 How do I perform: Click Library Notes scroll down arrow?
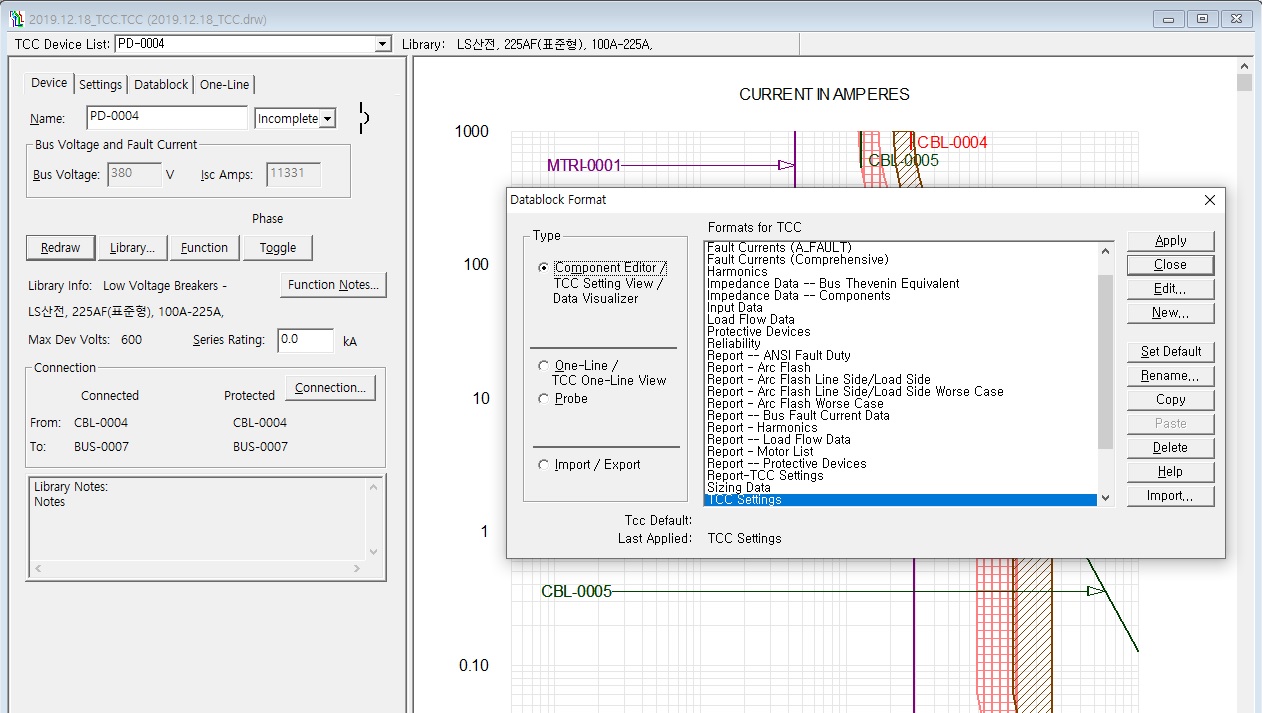[374, 552]
